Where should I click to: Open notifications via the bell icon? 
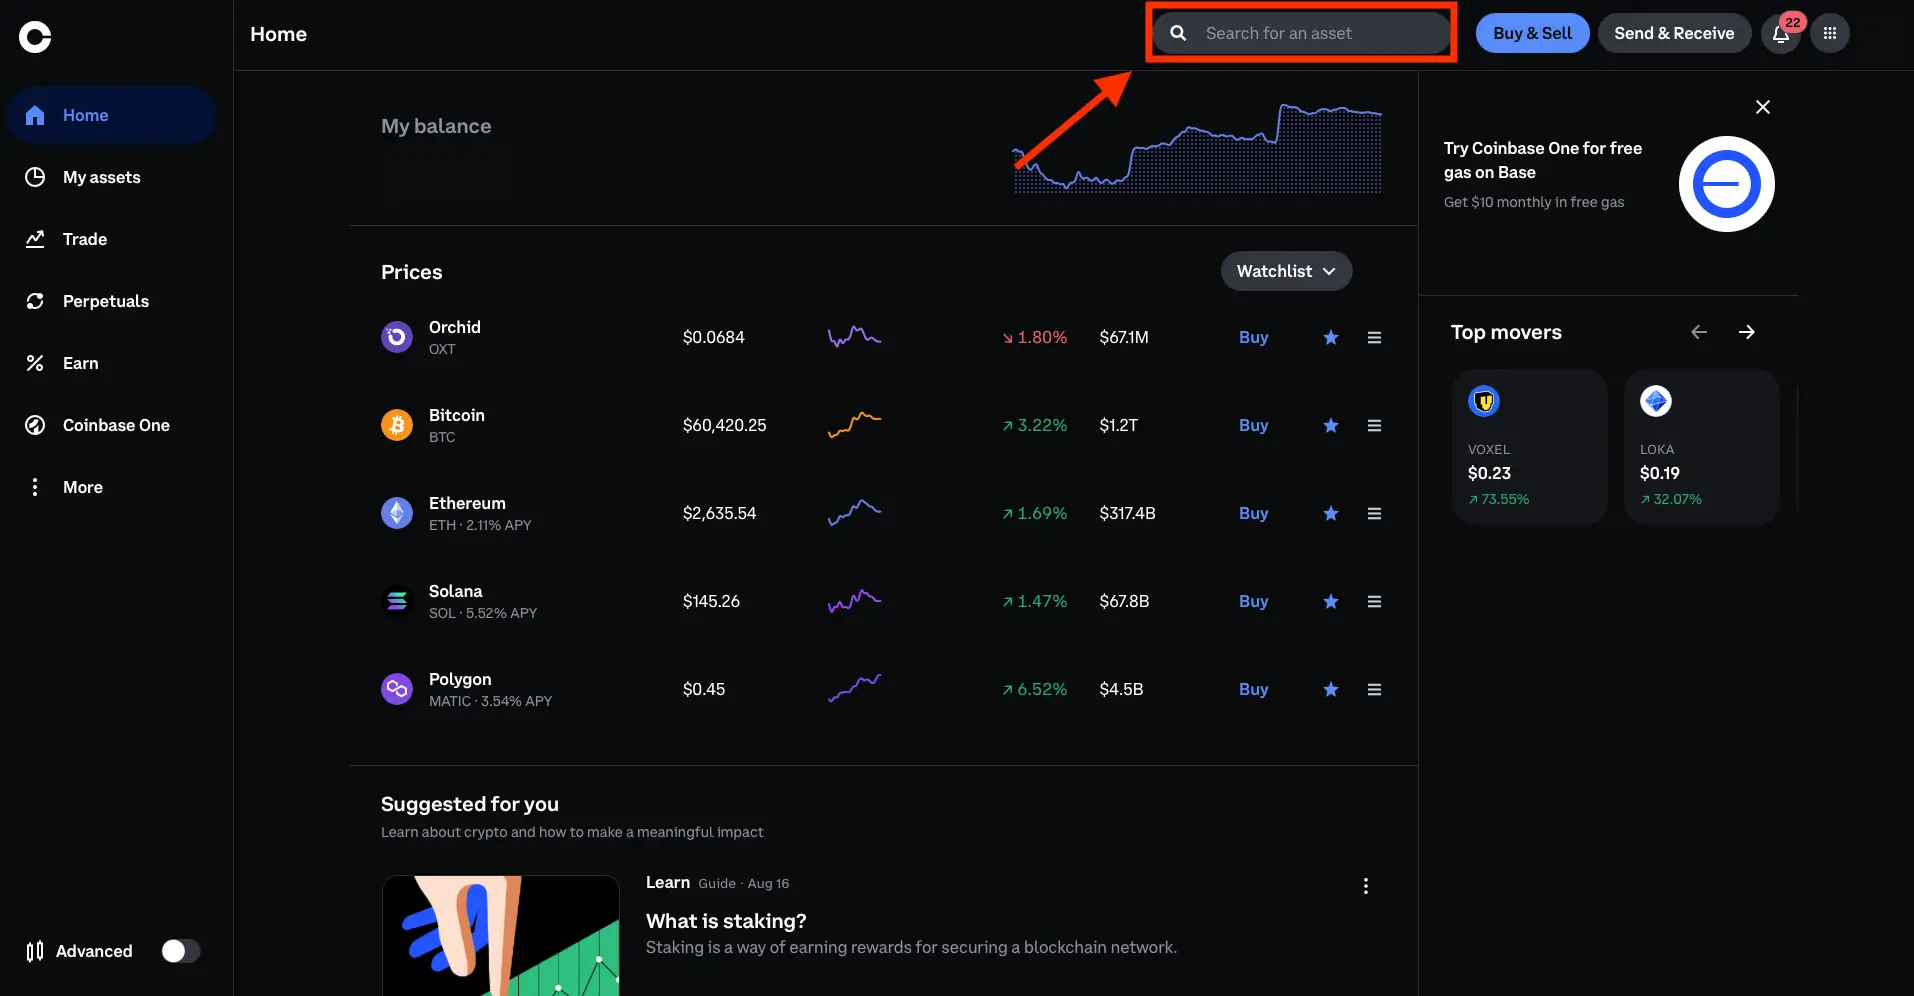pos(1780,33)
